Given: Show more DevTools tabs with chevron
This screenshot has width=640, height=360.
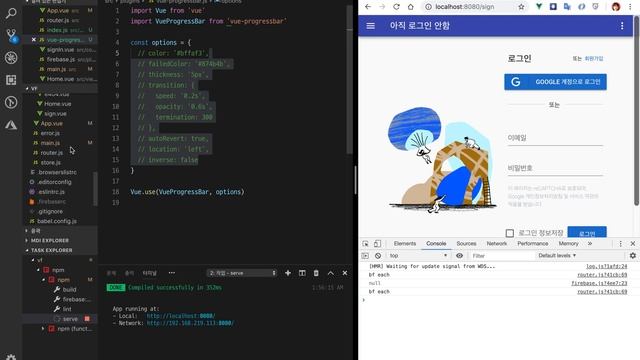Looking at the screenshot, I should [x=590, y=244].
